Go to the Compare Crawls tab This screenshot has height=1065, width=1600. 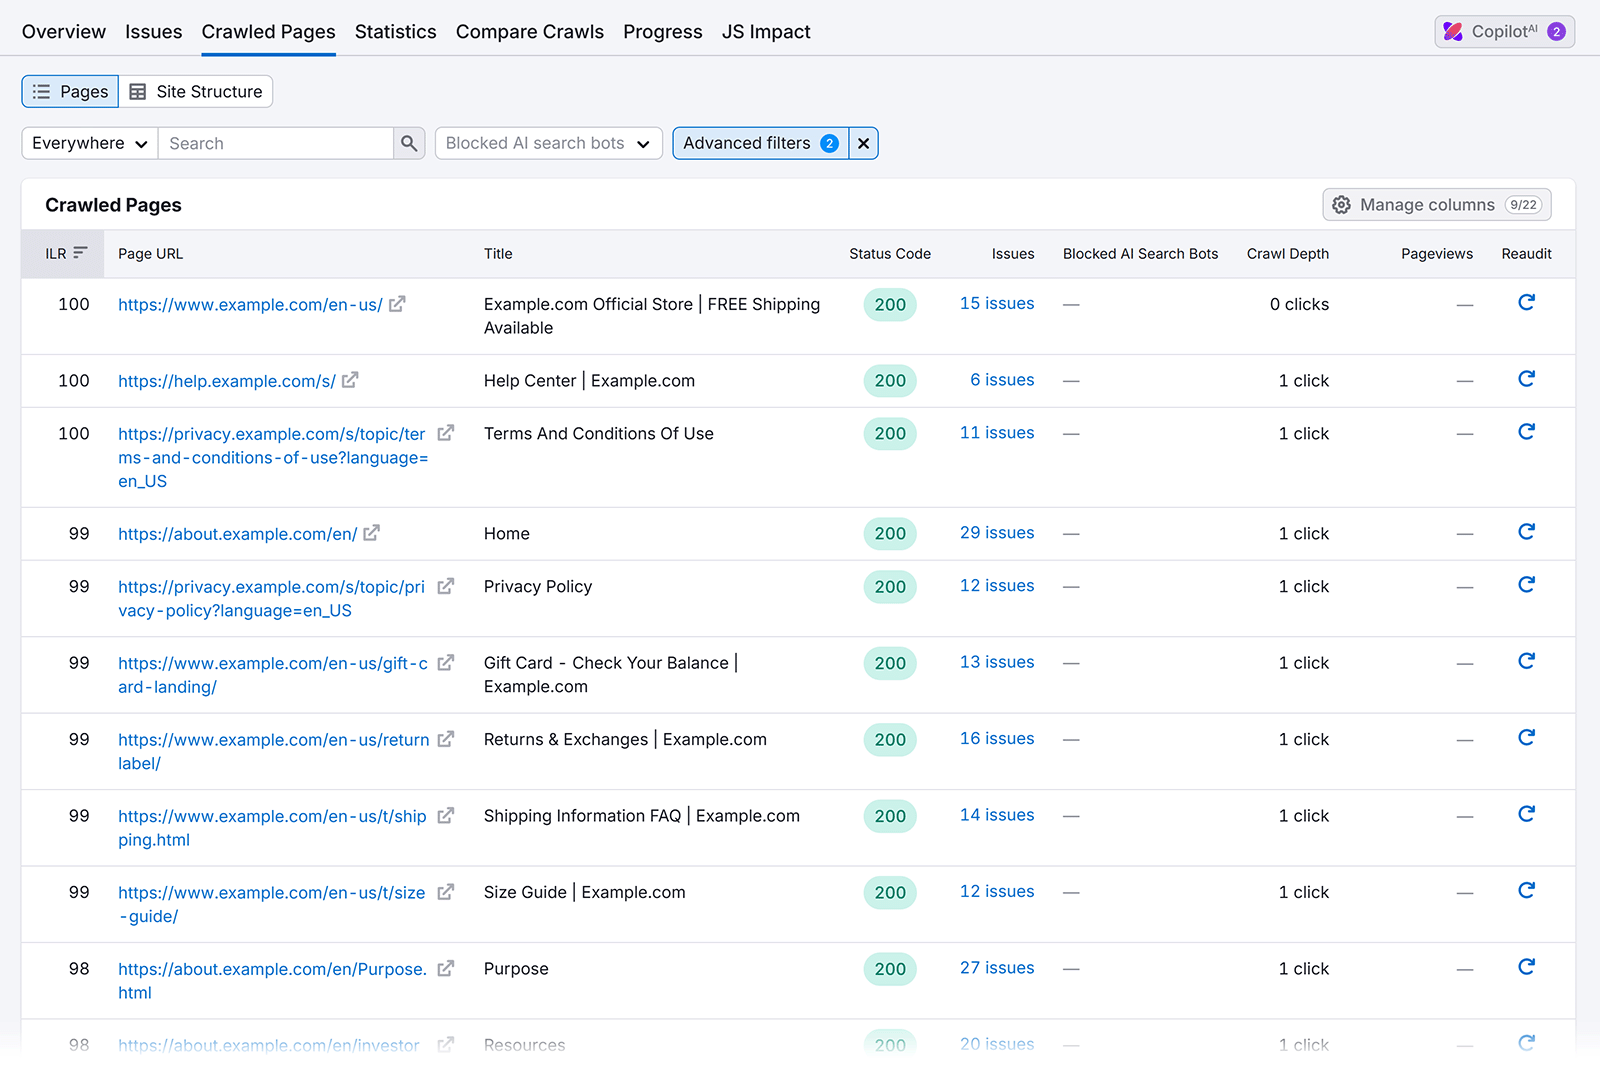coord(529,31)
